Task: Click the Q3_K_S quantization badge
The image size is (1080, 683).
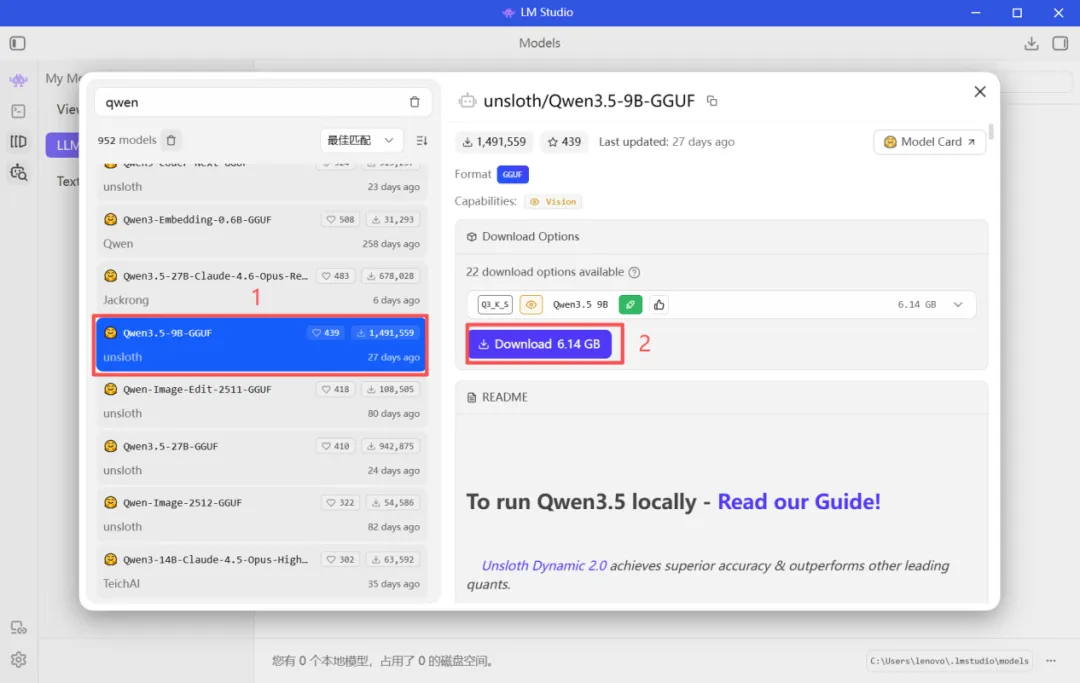Action: pyautogui.click(x=495, y=304)
